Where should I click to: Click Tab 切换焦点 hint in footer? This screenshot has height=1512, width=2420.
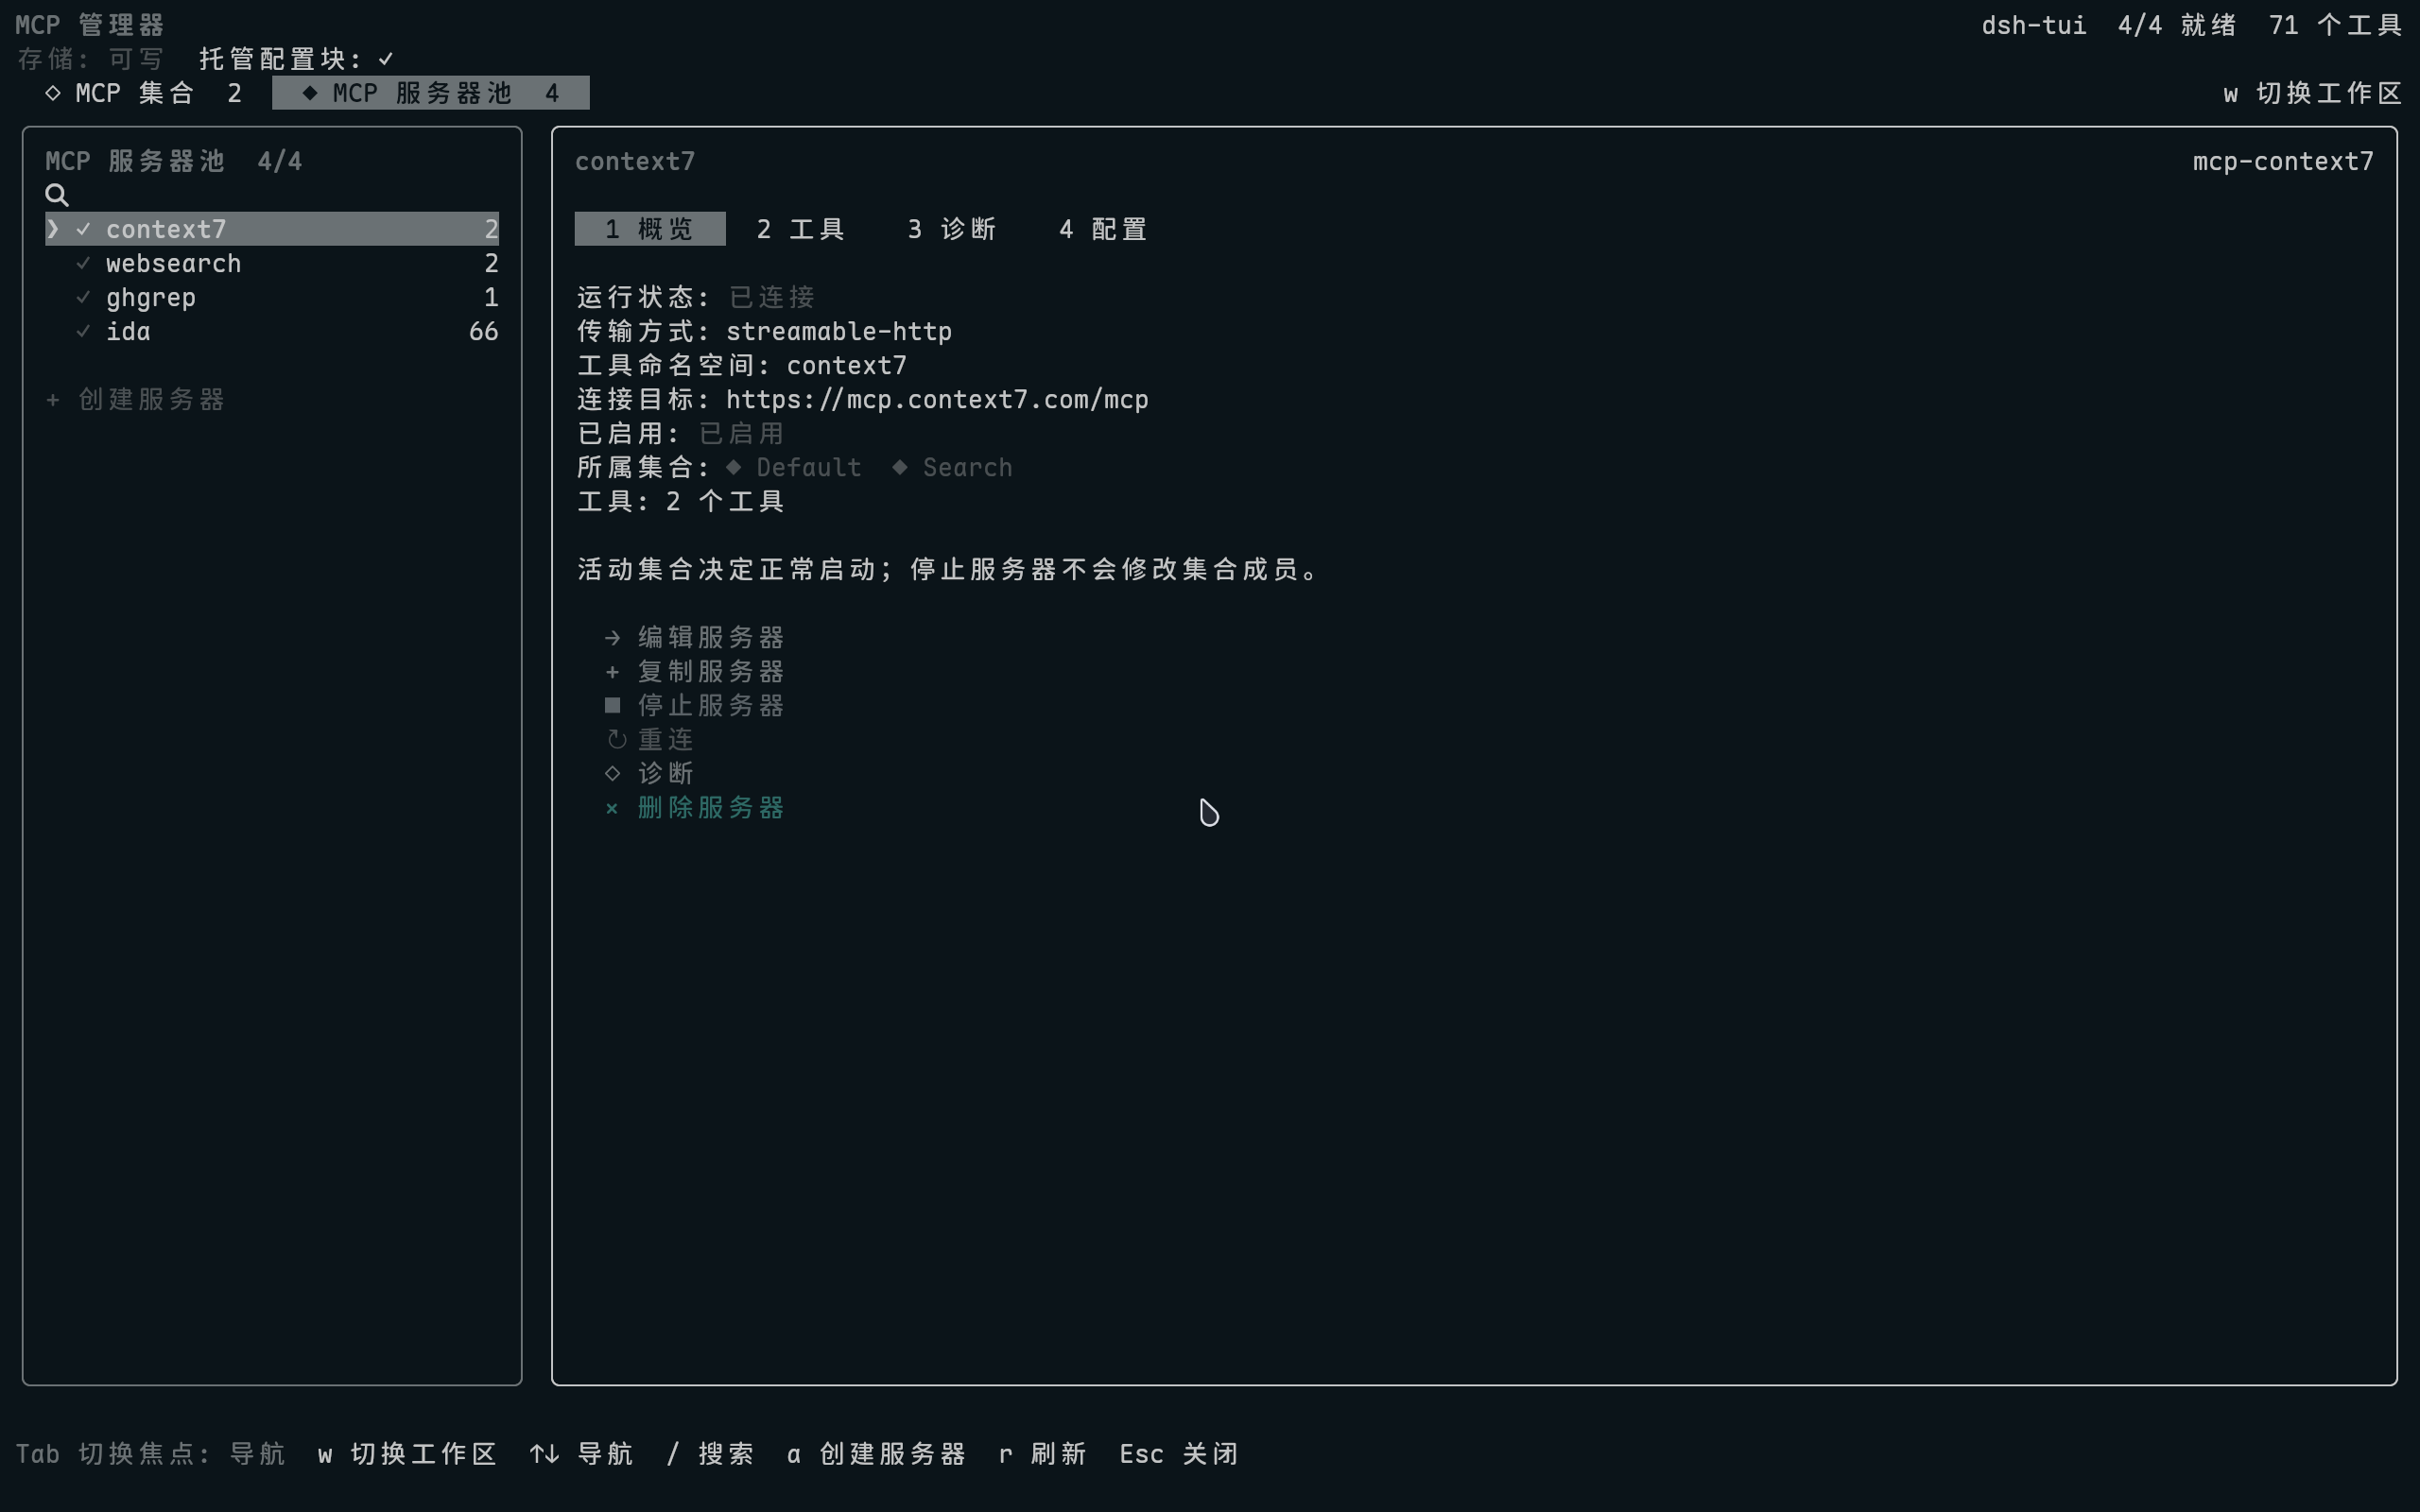pos(150,1454)
